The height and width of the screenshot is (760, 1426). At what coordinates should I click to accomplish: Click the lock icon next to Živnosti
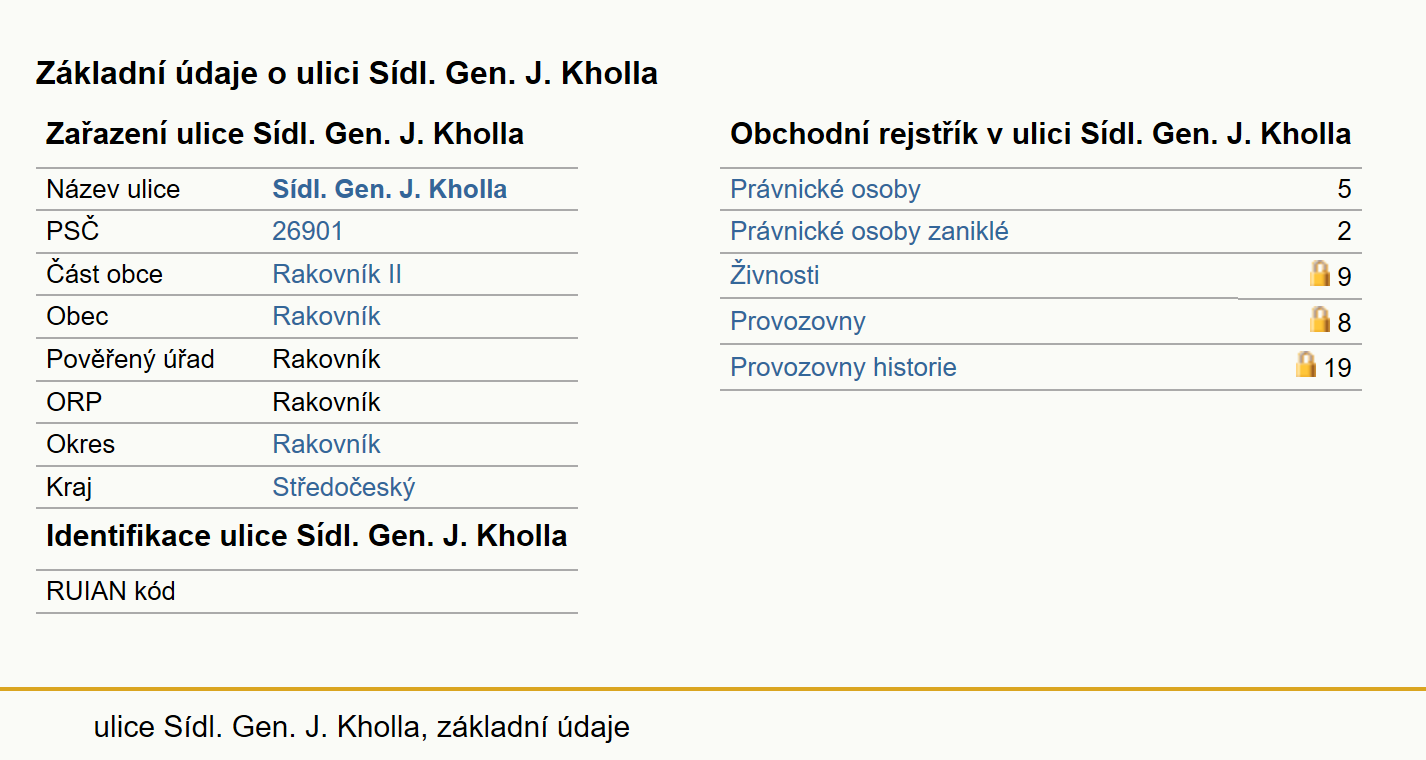coord(1320,274)
